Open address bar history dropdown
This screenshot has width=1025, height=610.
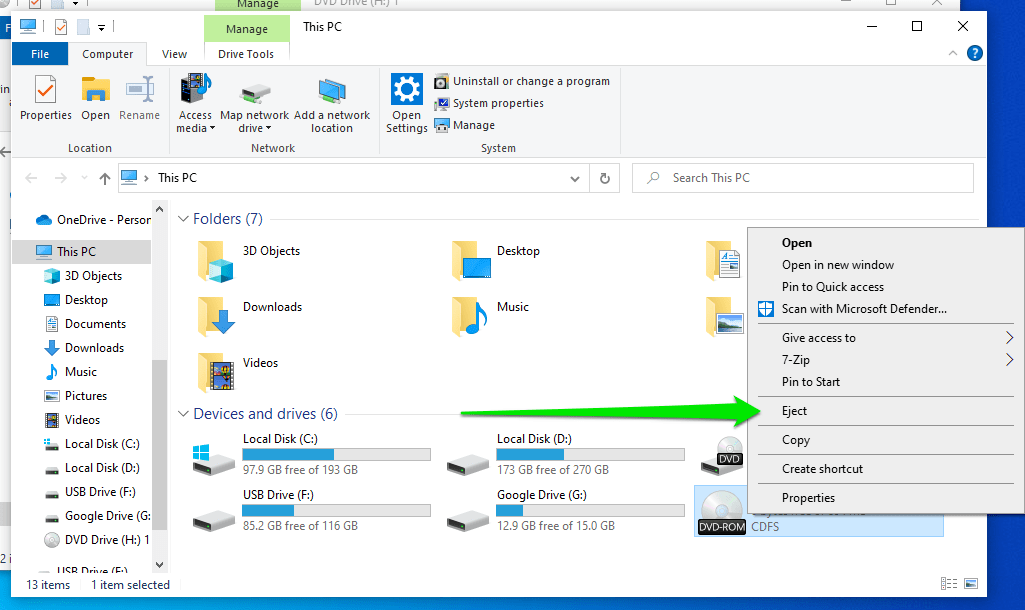(574, 178)
